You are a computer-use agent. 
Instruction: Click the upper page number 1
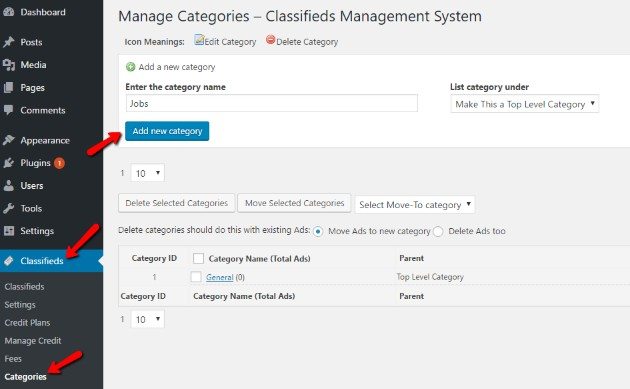pos(122,173)
